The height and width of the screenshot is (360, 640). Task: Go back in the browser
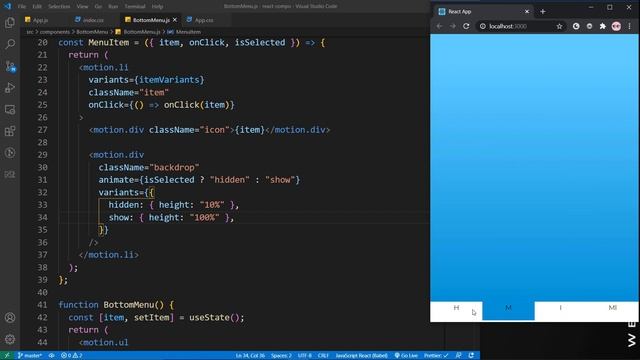click(439, 26)
